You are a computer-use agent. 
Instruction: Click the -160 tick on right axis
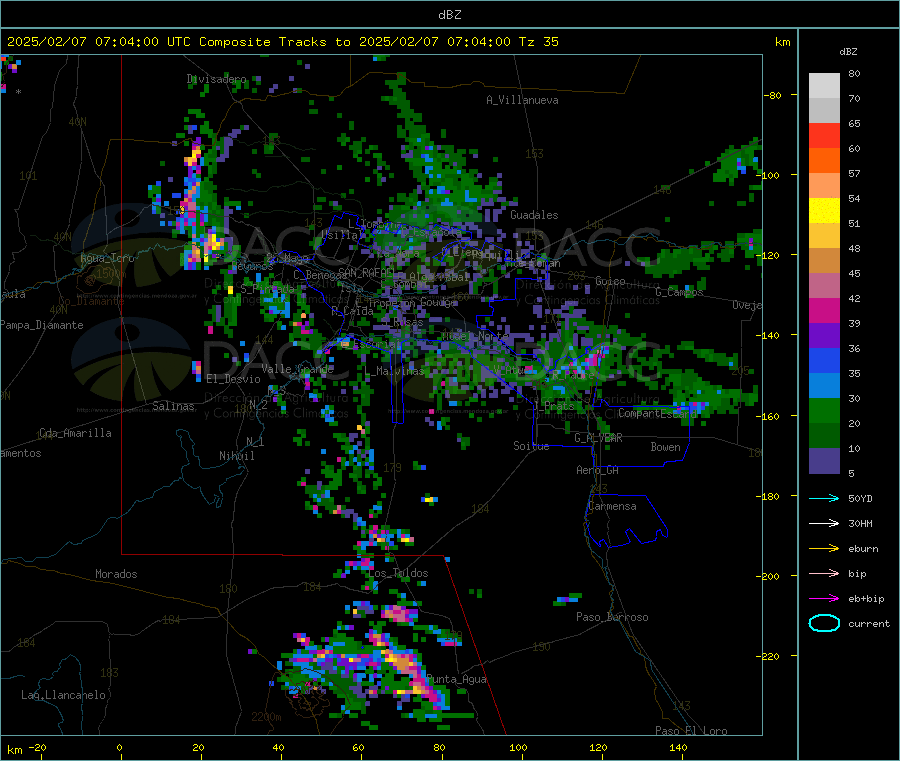click(771, 416)
